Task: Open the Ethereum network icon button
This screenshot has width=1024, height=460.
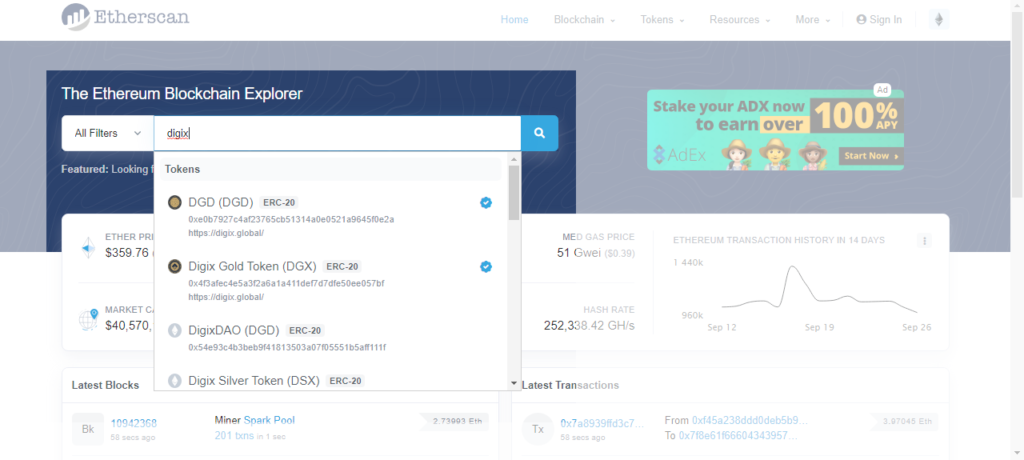Action: tap(939, 20)
